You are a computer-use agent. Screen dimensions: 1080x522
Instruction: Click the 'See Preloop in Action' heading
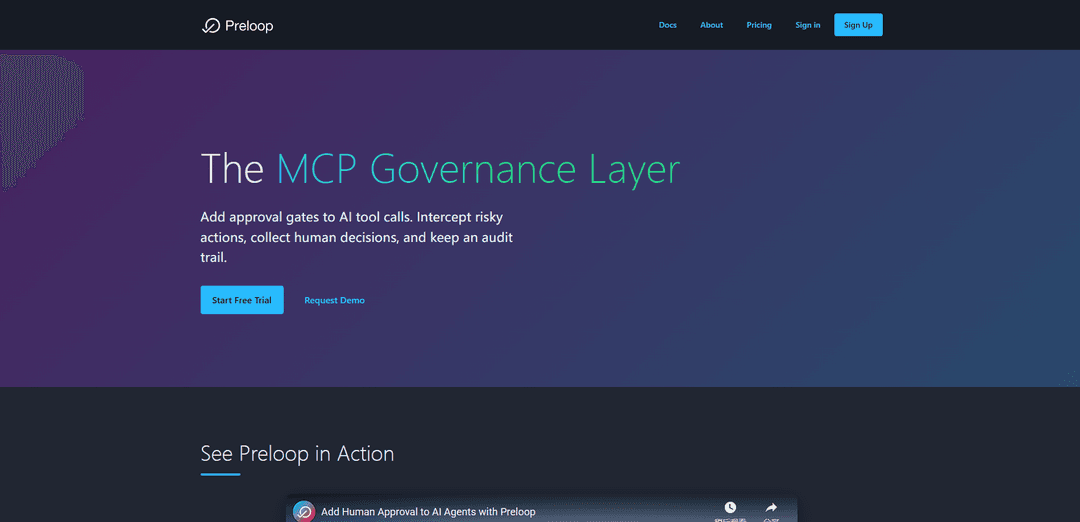[x=297, y=454]
